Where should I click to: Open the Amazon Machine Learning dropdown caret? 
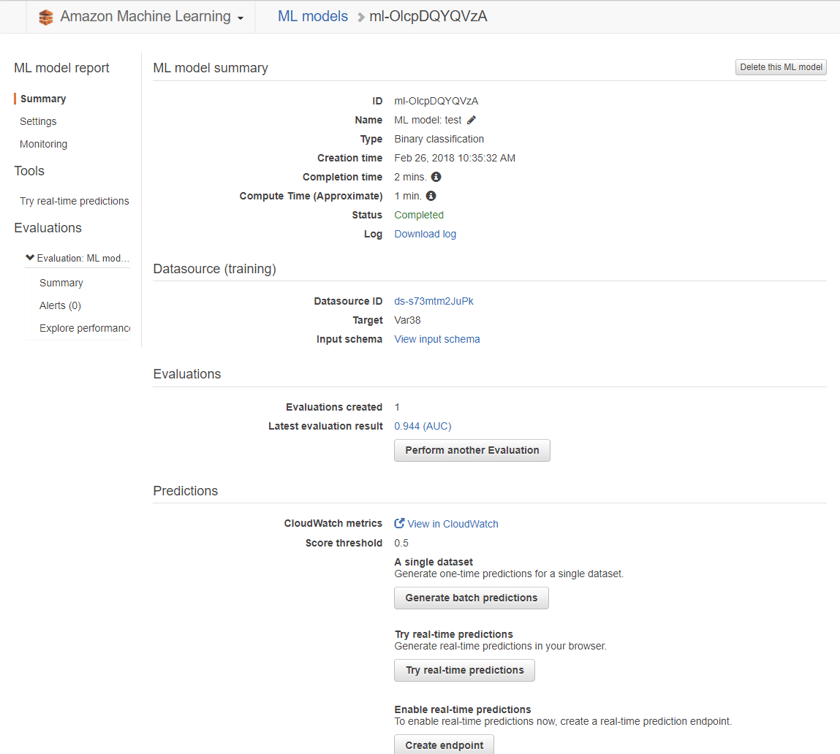tap(241, 18)
